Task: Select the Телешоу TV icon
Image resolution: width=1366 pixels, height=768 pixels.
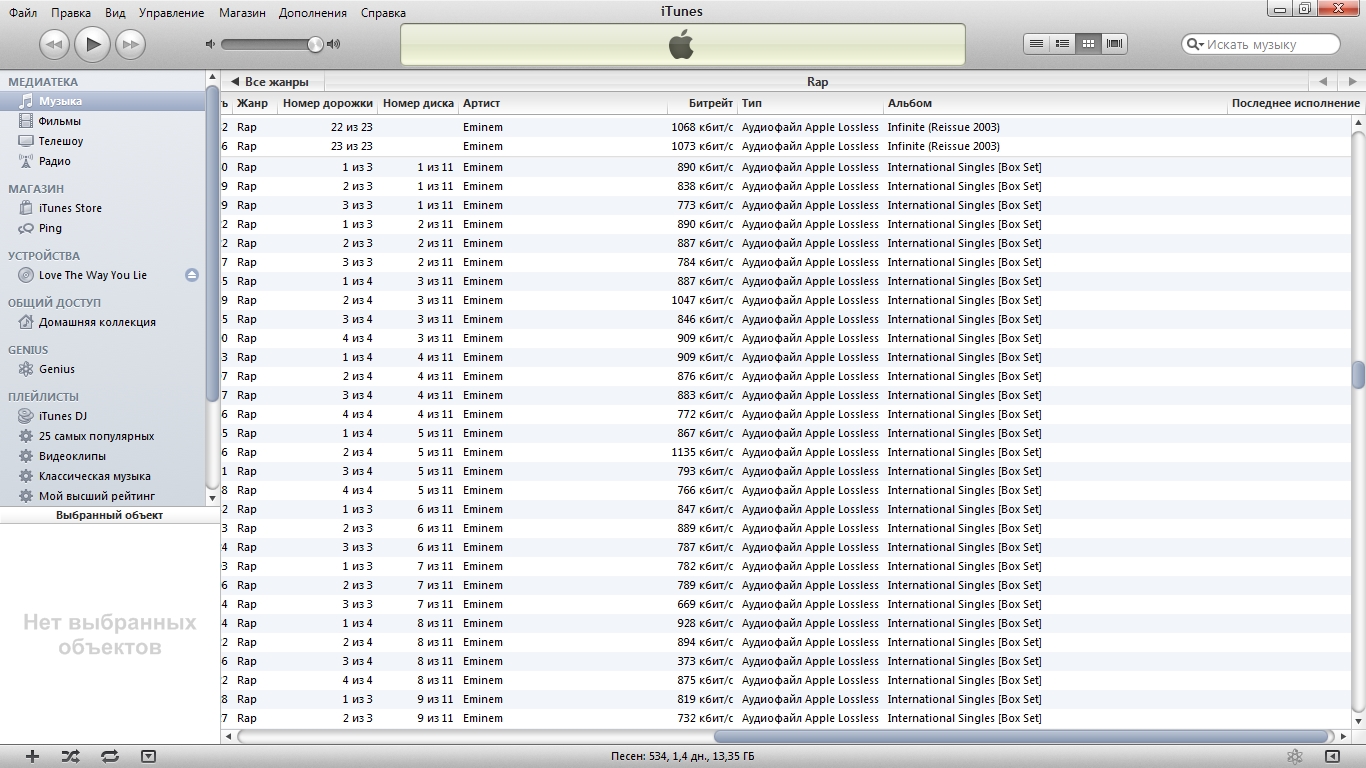Action: click(26, 141)
